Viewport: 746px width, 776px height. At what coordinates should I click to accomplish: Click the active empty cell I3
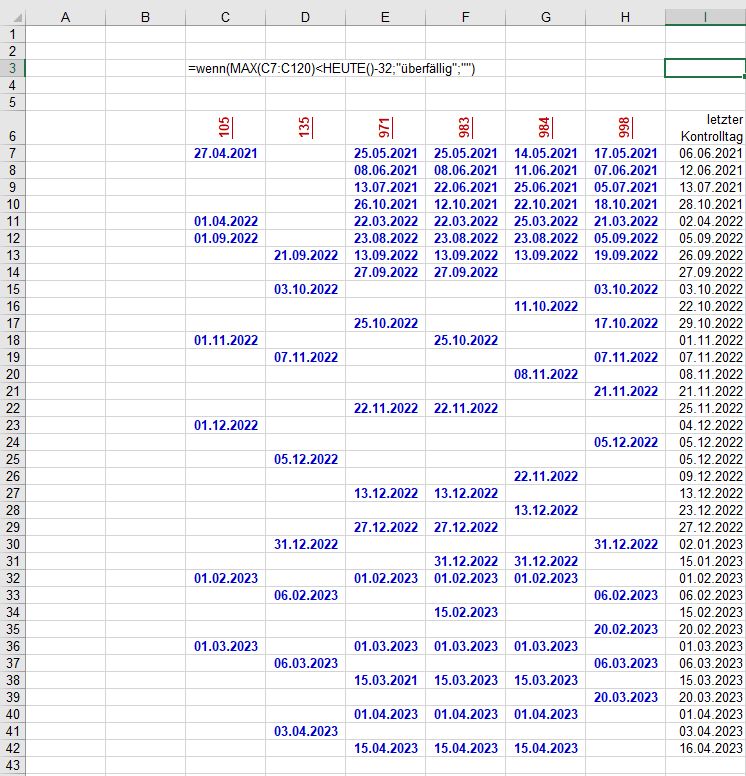[705, 68]
